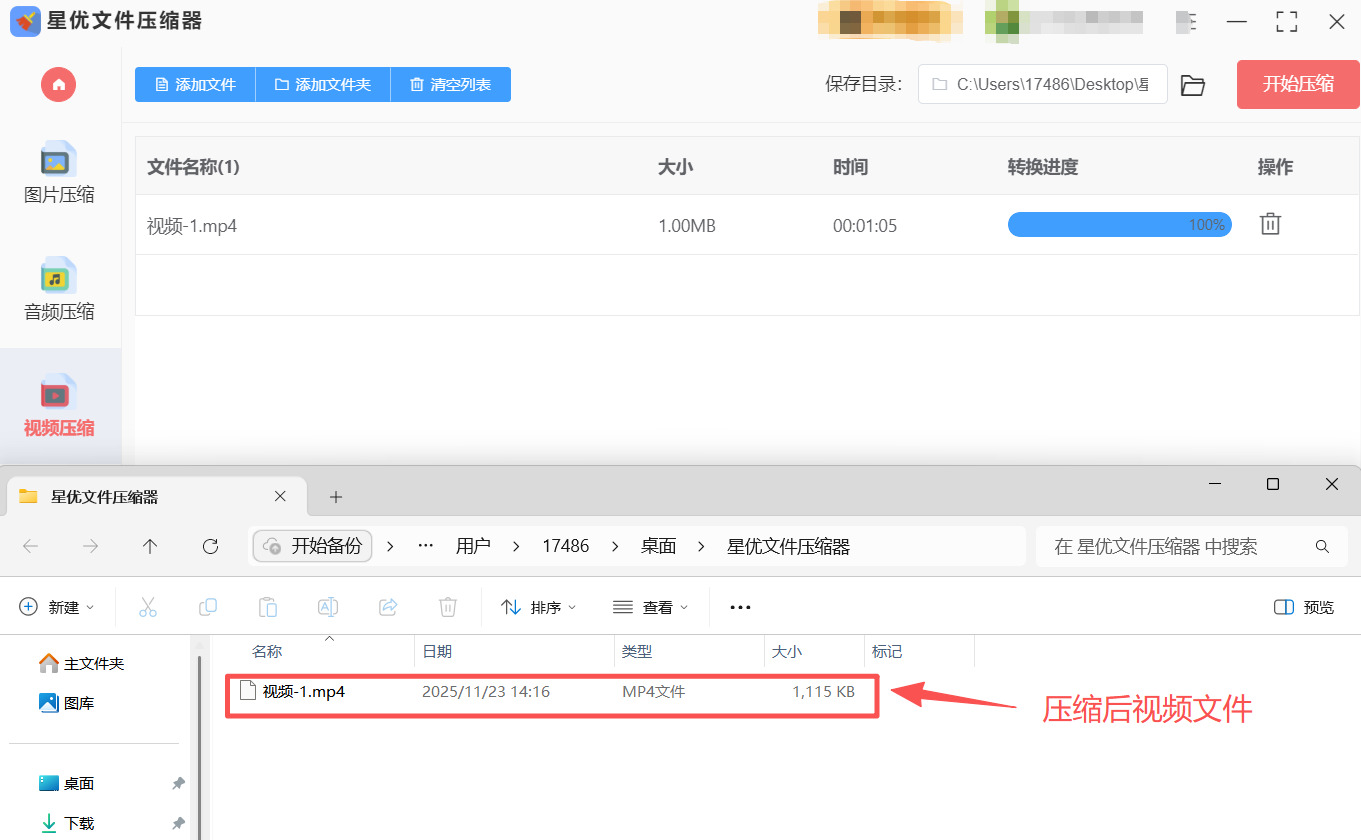Viewport: 1361px width, 840px height.
Task: Navigate to 17486 in the breadcrumb
Action: click(x=566, y=546)
